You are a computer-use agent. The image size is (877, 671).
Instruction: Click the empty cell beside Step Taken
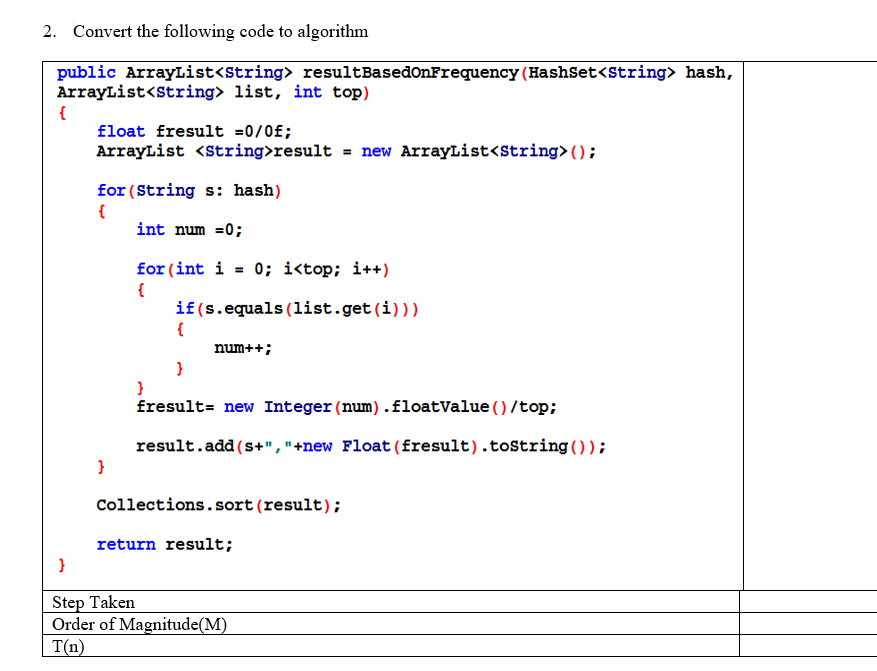(x=807, y=602)
